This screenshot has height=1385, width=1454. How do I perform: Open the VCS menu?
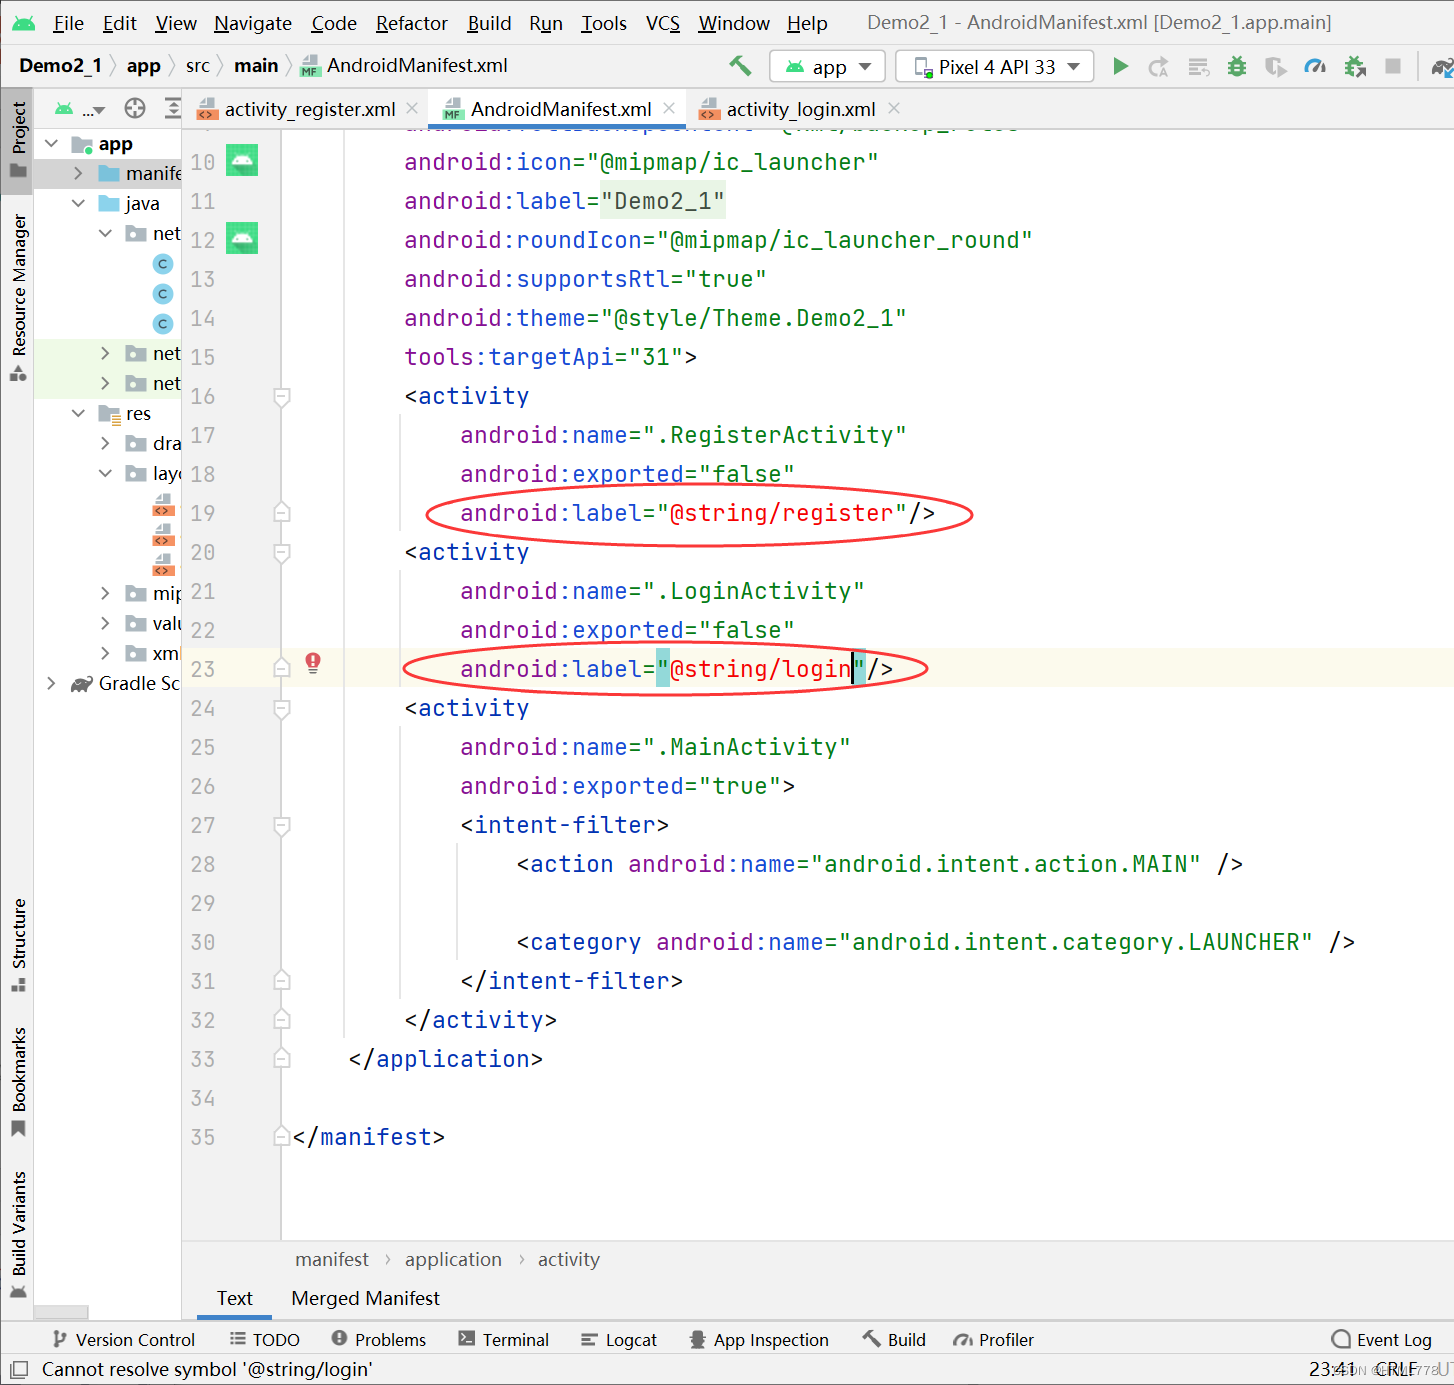coord(662,23)
